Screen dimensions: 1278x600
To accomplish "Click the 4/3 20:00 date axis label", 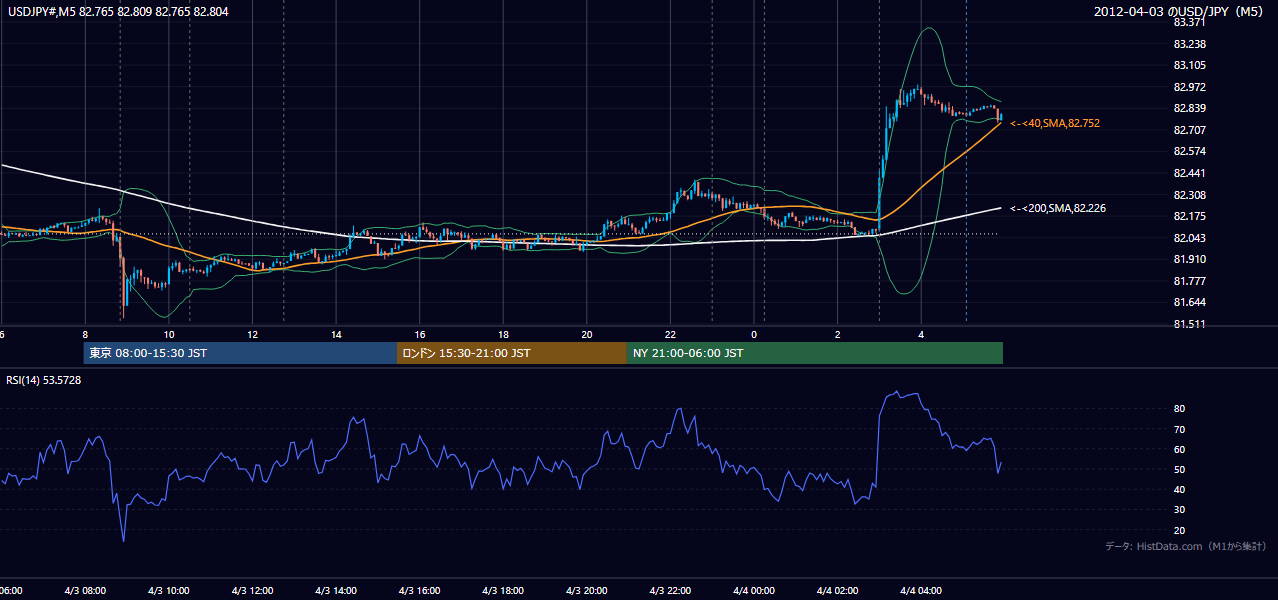I will (587, 591).
